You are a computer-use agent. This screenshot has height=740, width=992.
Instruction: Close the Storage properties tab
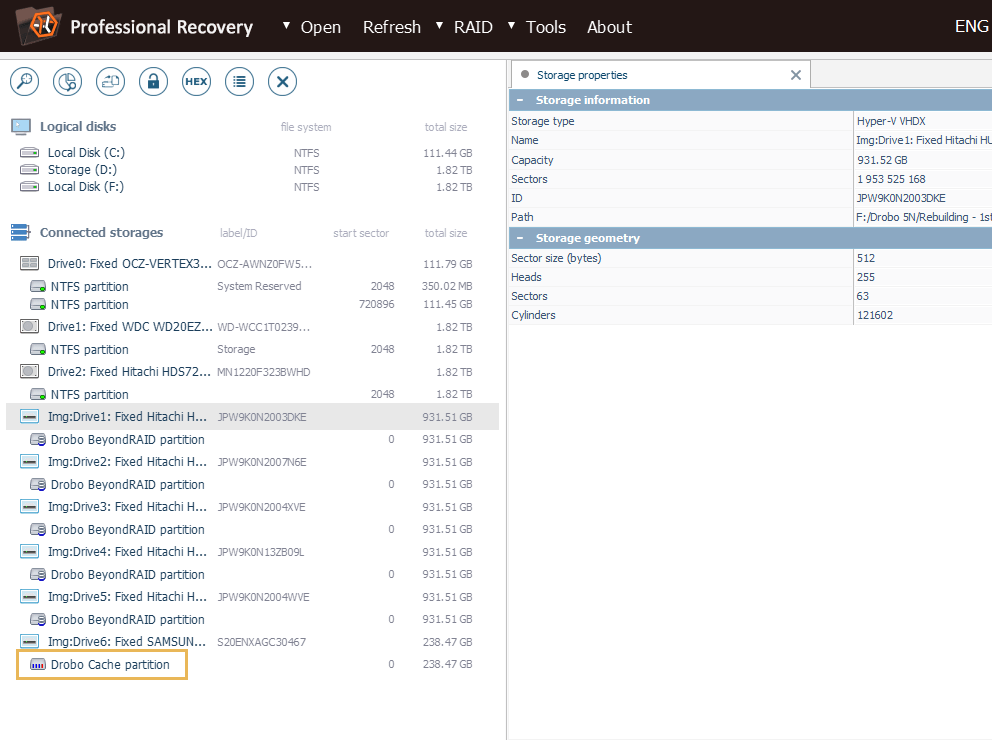click(x=796, y=75)
